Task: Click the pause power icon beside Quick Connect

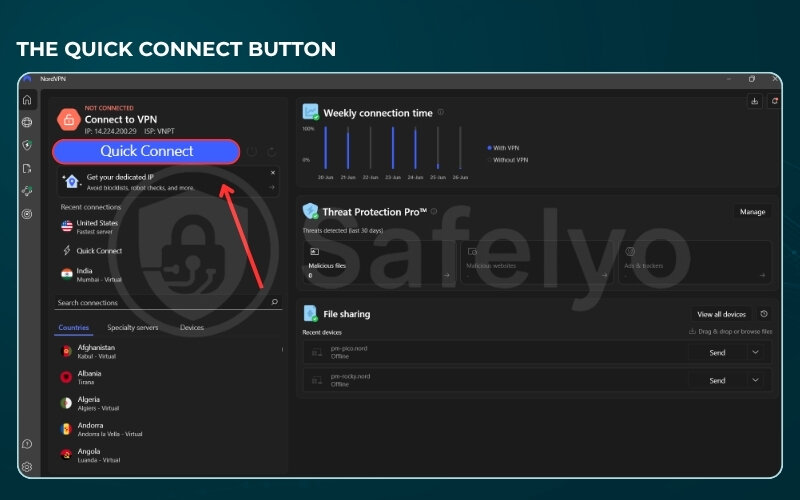Action: (252, 152)
